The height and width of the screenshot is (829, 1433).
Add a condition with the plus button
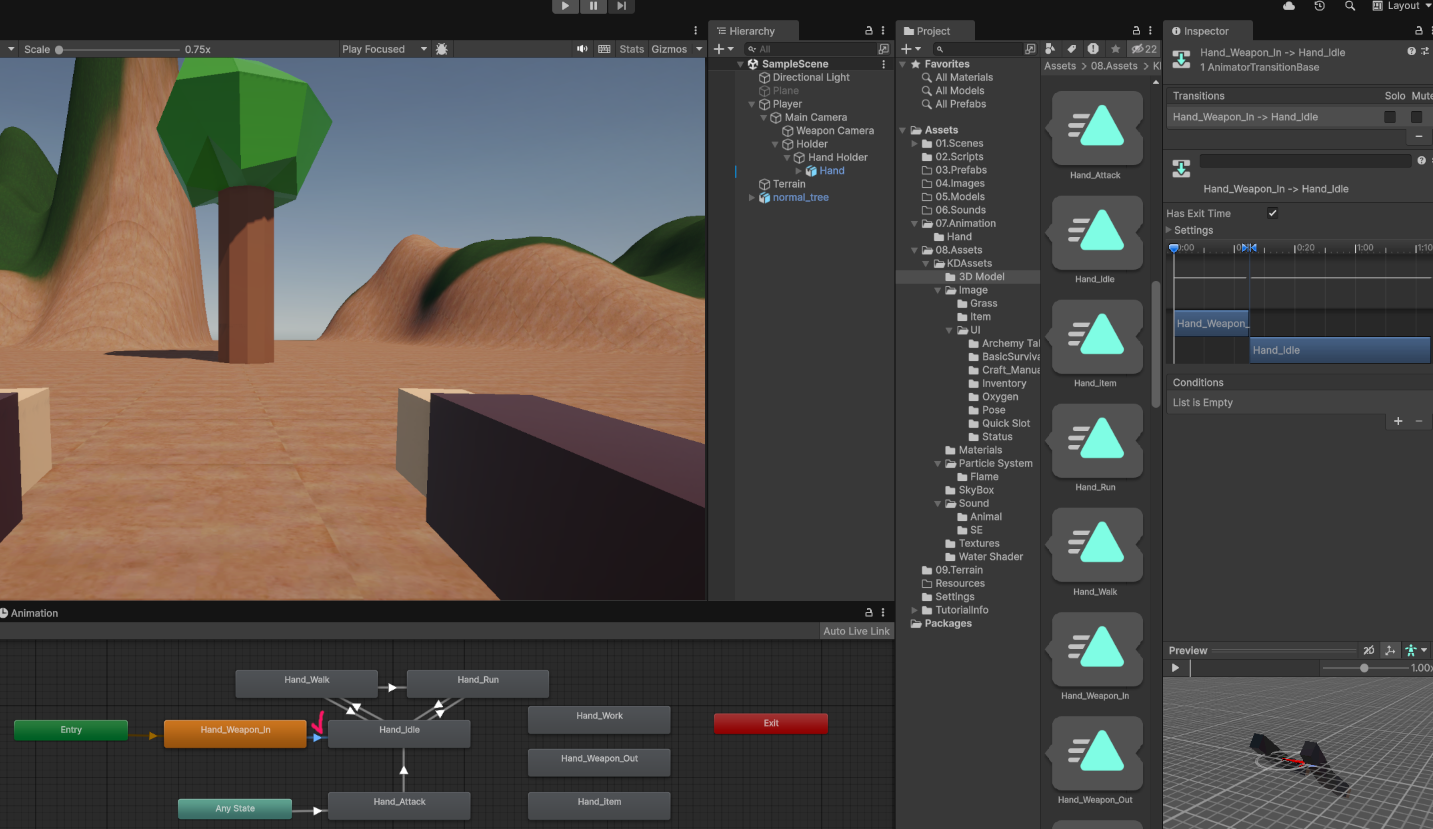click(x=1398, y=421)
